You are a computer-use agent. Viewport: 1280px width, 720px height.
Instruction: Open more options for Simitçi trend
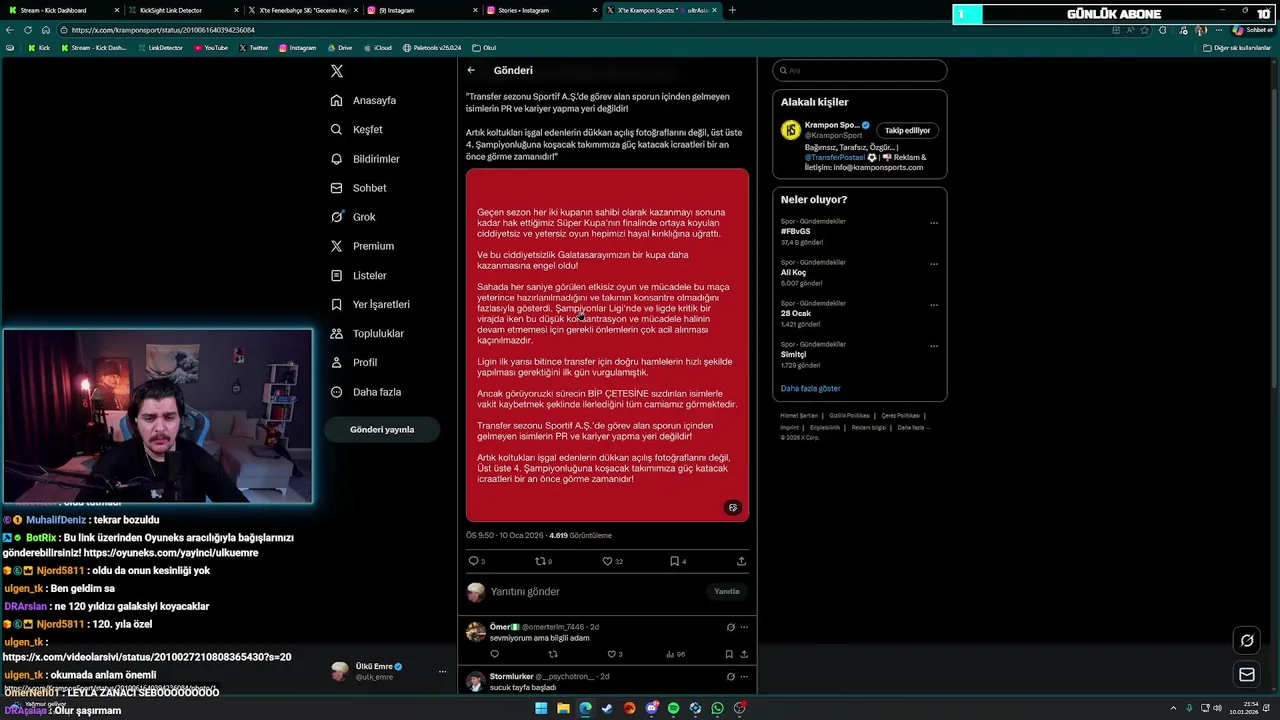pyautogui.click(x=934, y=346)
